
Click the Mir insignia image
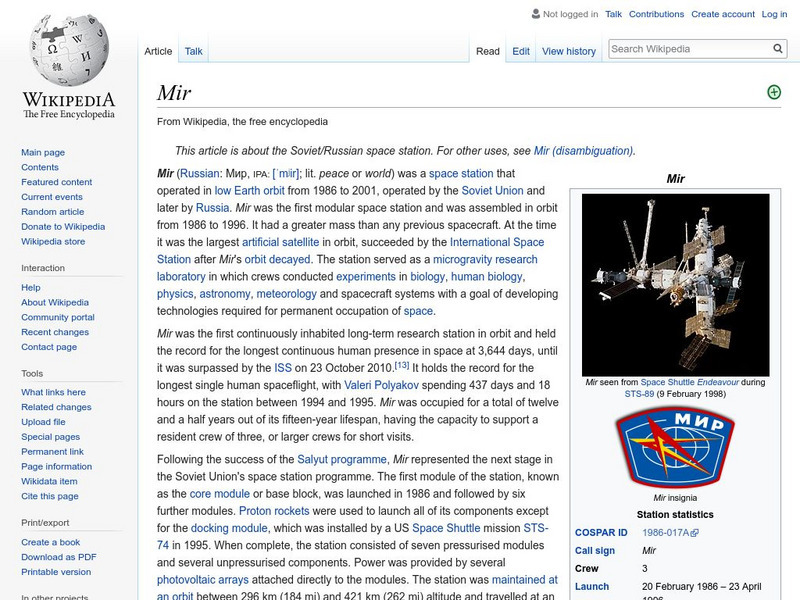click(x=673, y=447)
